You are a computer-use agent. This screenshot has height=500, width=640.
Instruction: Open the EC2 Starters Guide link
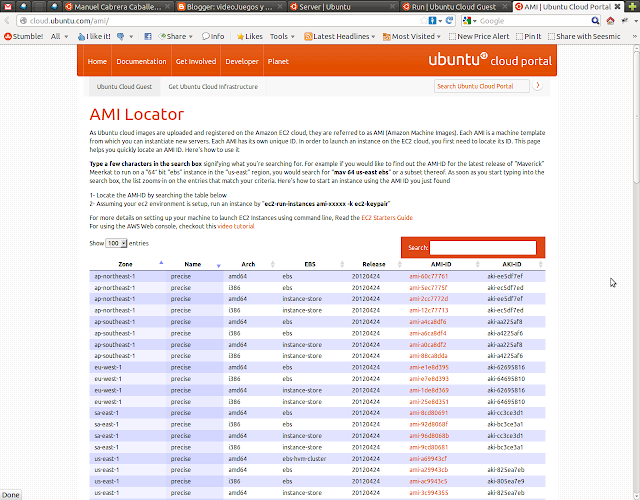[387, 218]
